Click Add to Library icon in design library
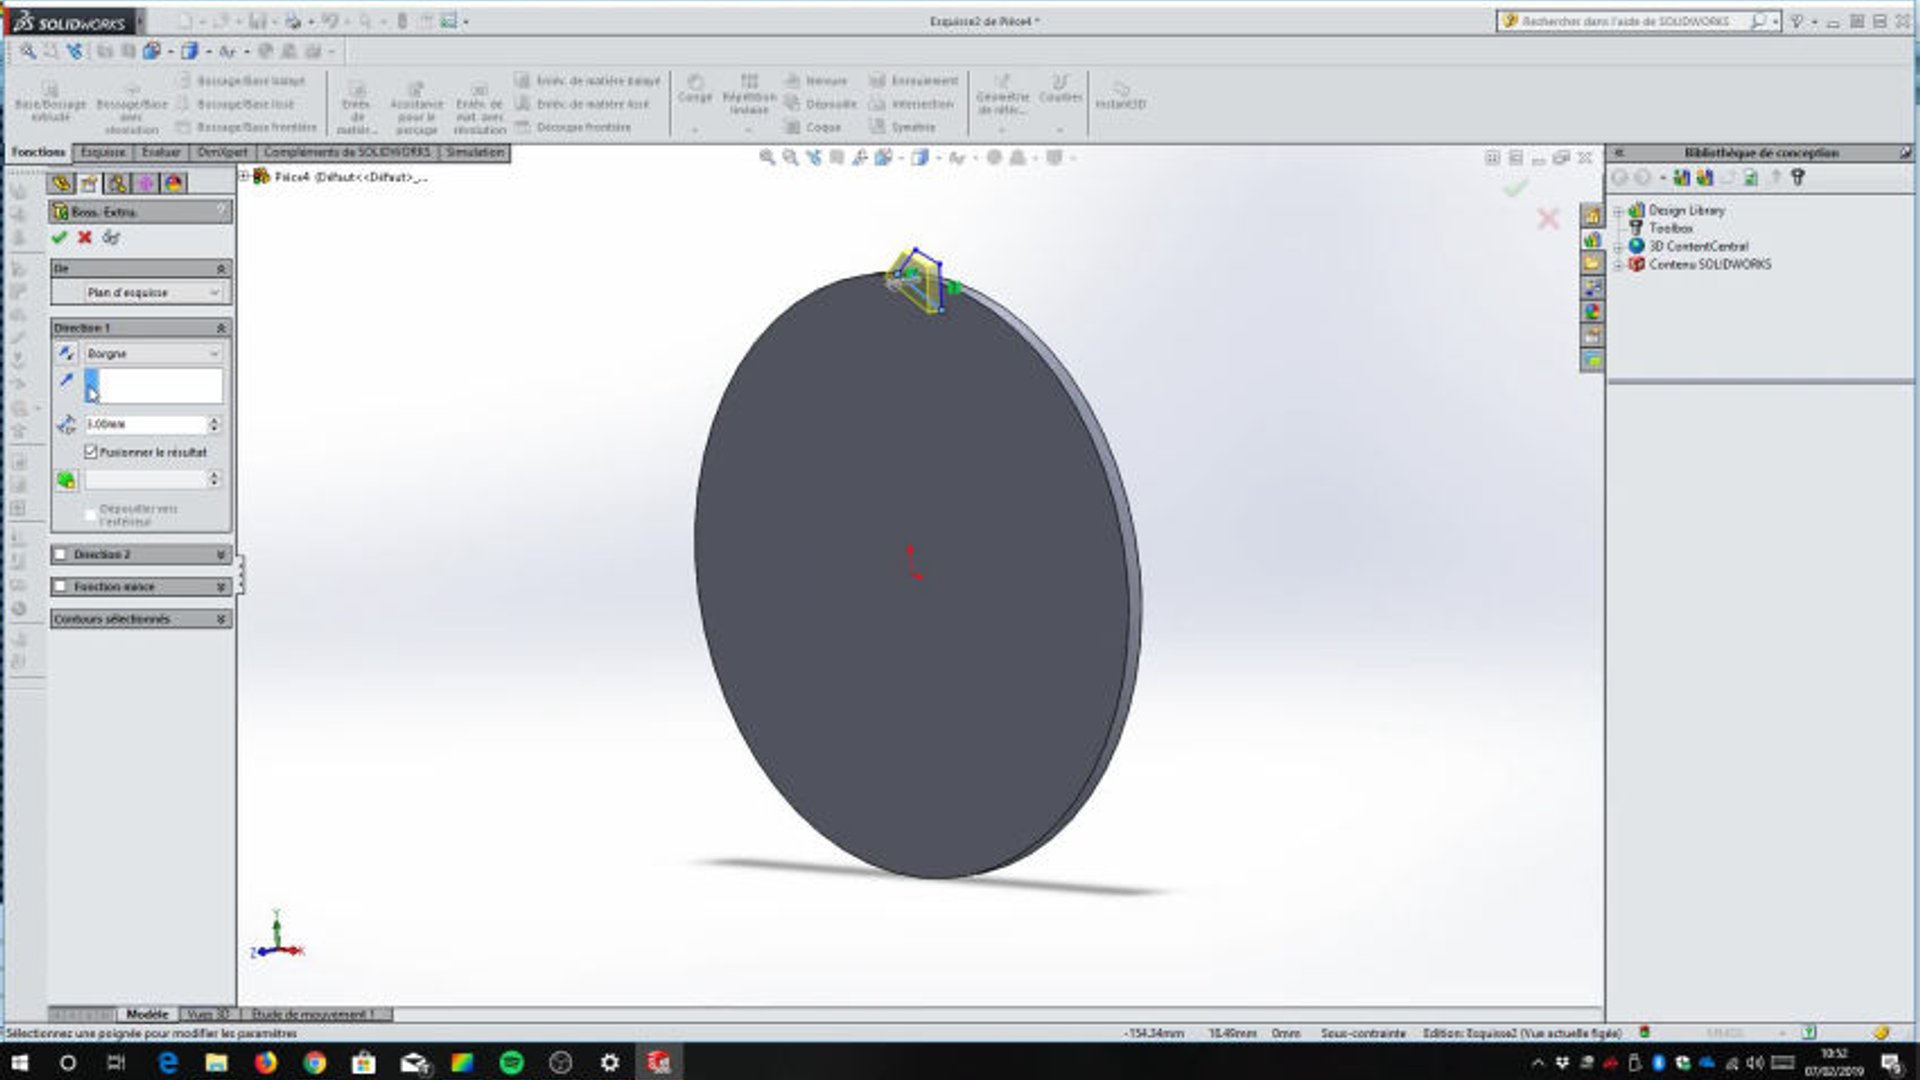Image resolution: width=1920 pixels, height=1080 pixels. [x=1681, y=177]
